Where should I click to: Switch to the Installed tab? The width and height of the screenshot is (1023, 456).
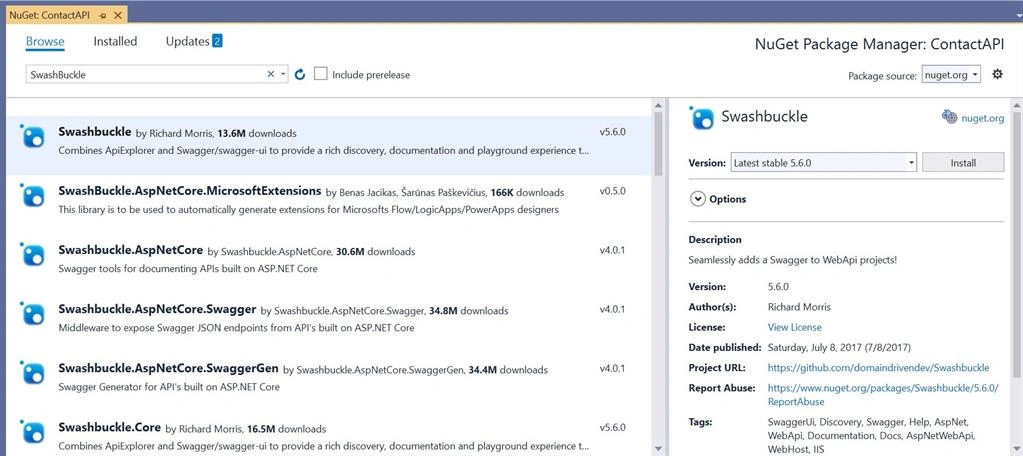[115, 41]
